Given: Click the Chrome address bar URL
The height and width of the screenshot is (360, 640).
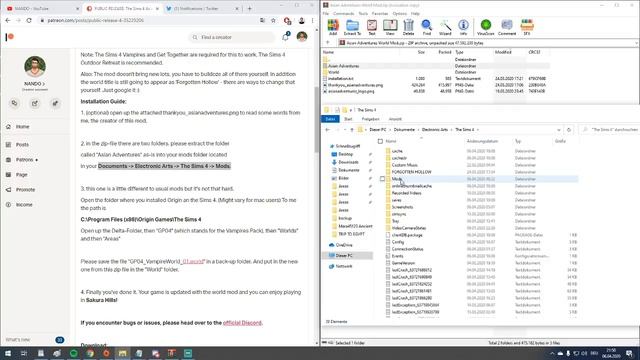Looking at the screenshot, I should pos(96,20).
